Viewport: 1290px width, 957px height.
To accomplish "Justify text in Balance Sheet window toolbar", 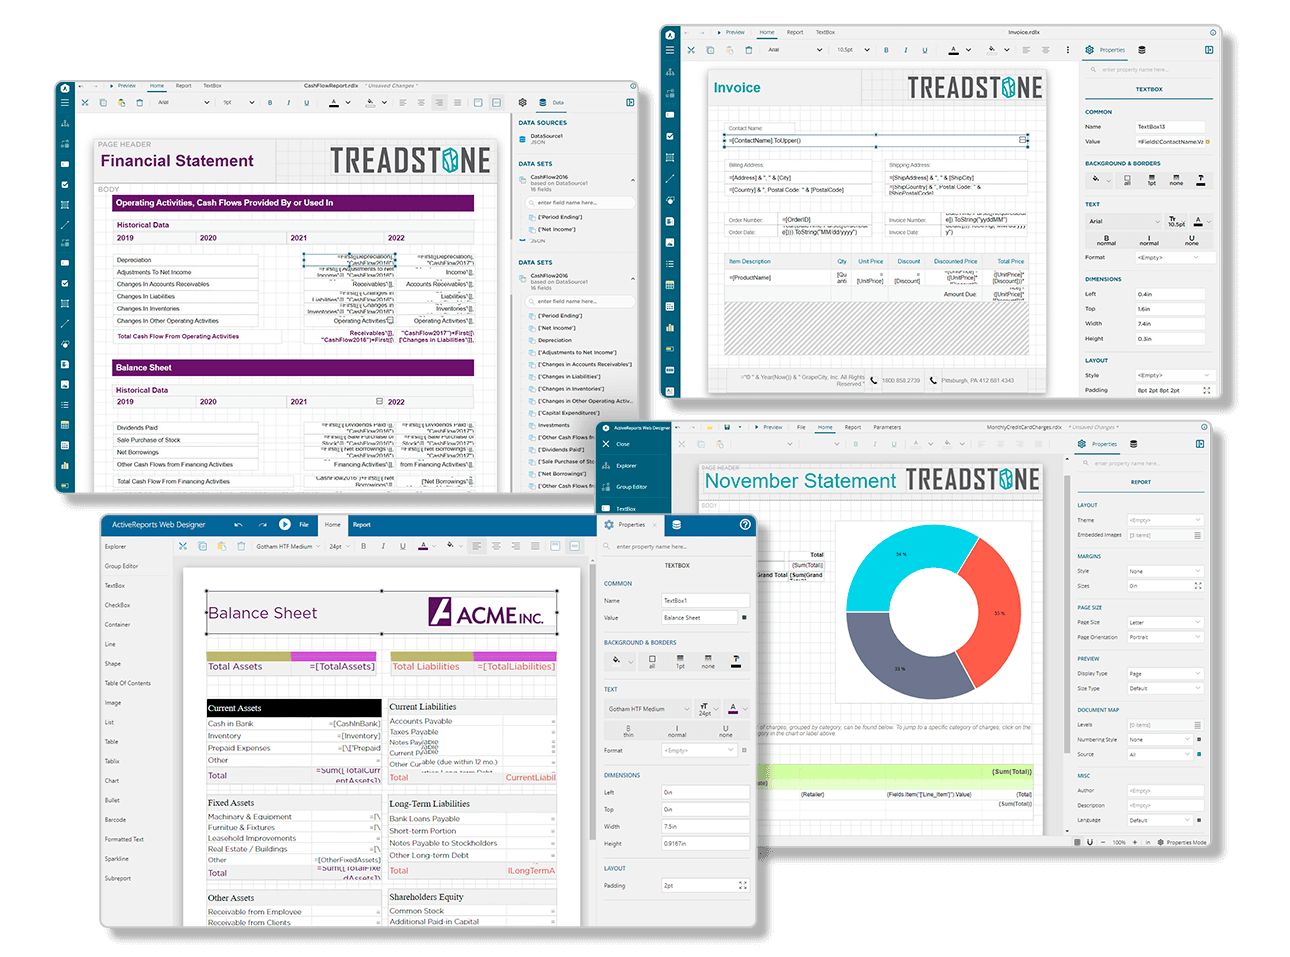I will coord(535,546).
